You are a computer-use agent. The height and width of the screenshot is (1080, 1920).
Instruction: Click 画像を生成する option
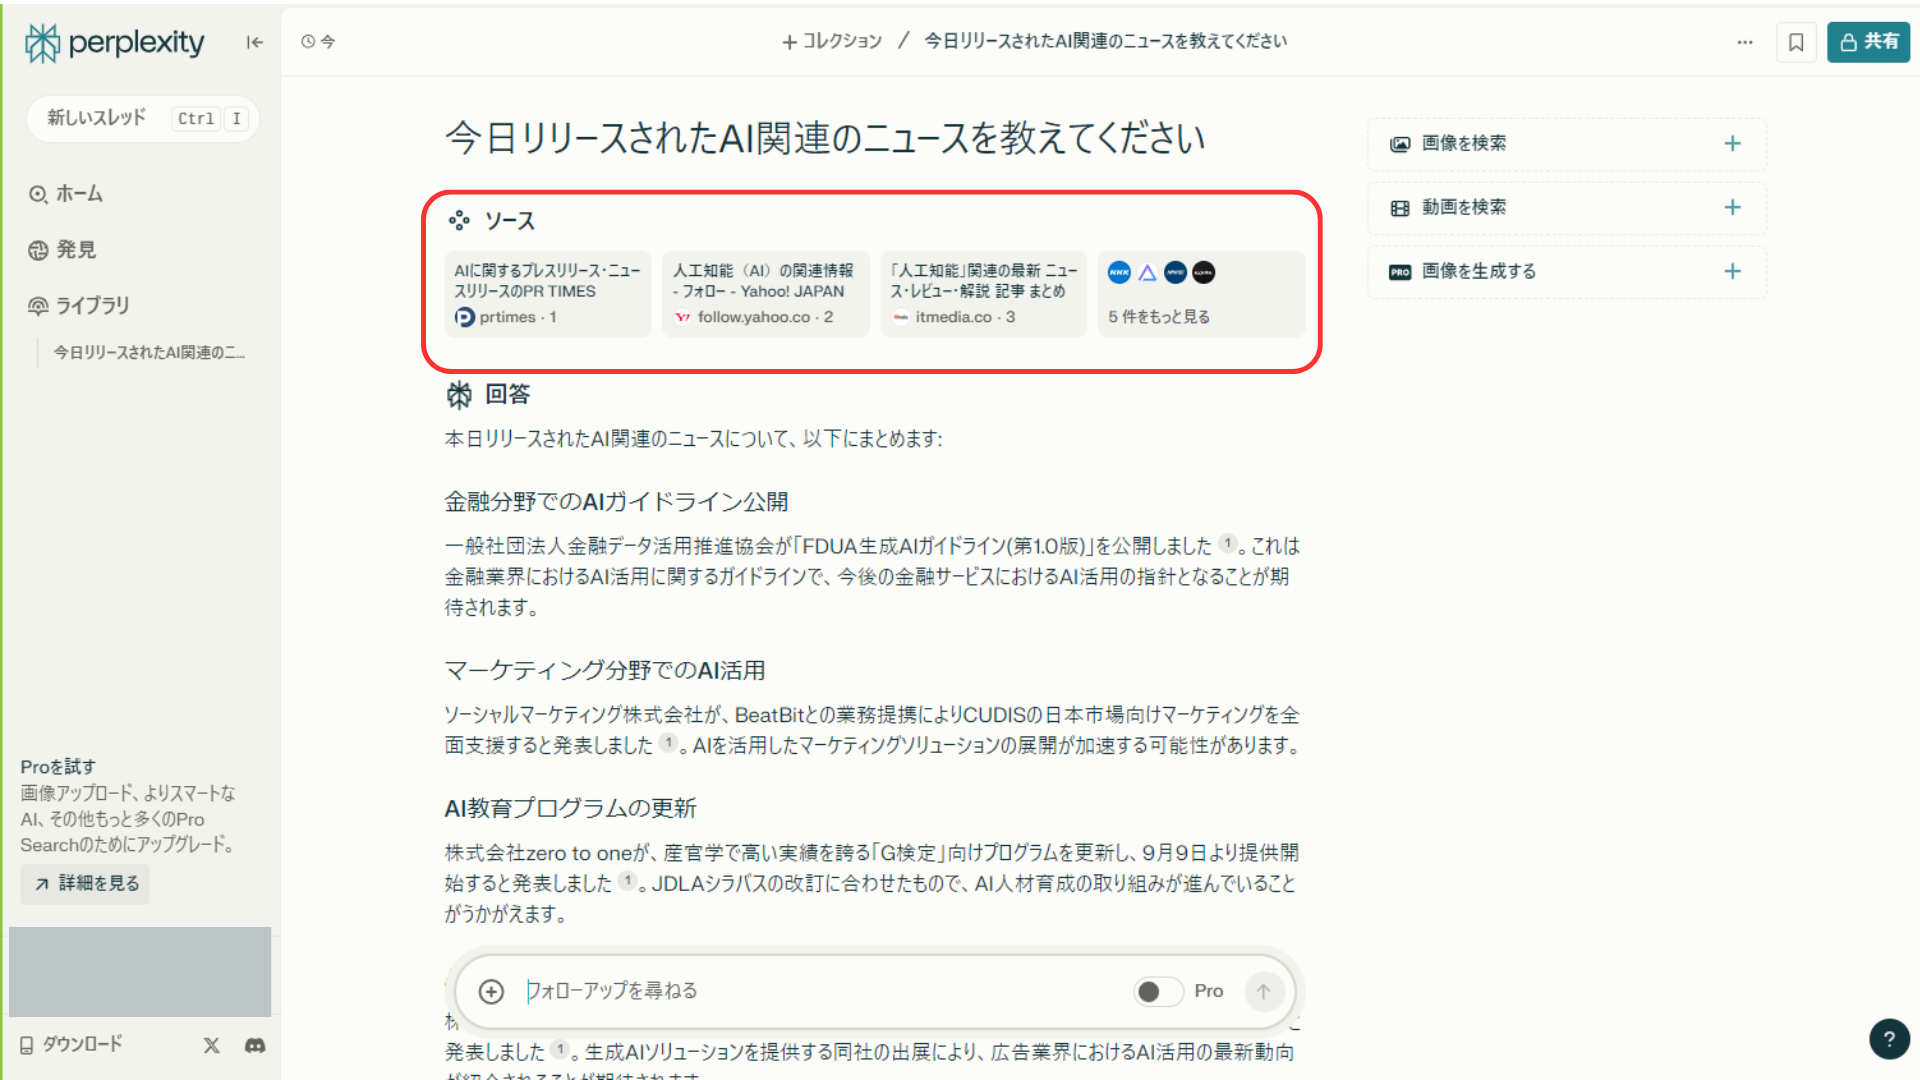1567,272
